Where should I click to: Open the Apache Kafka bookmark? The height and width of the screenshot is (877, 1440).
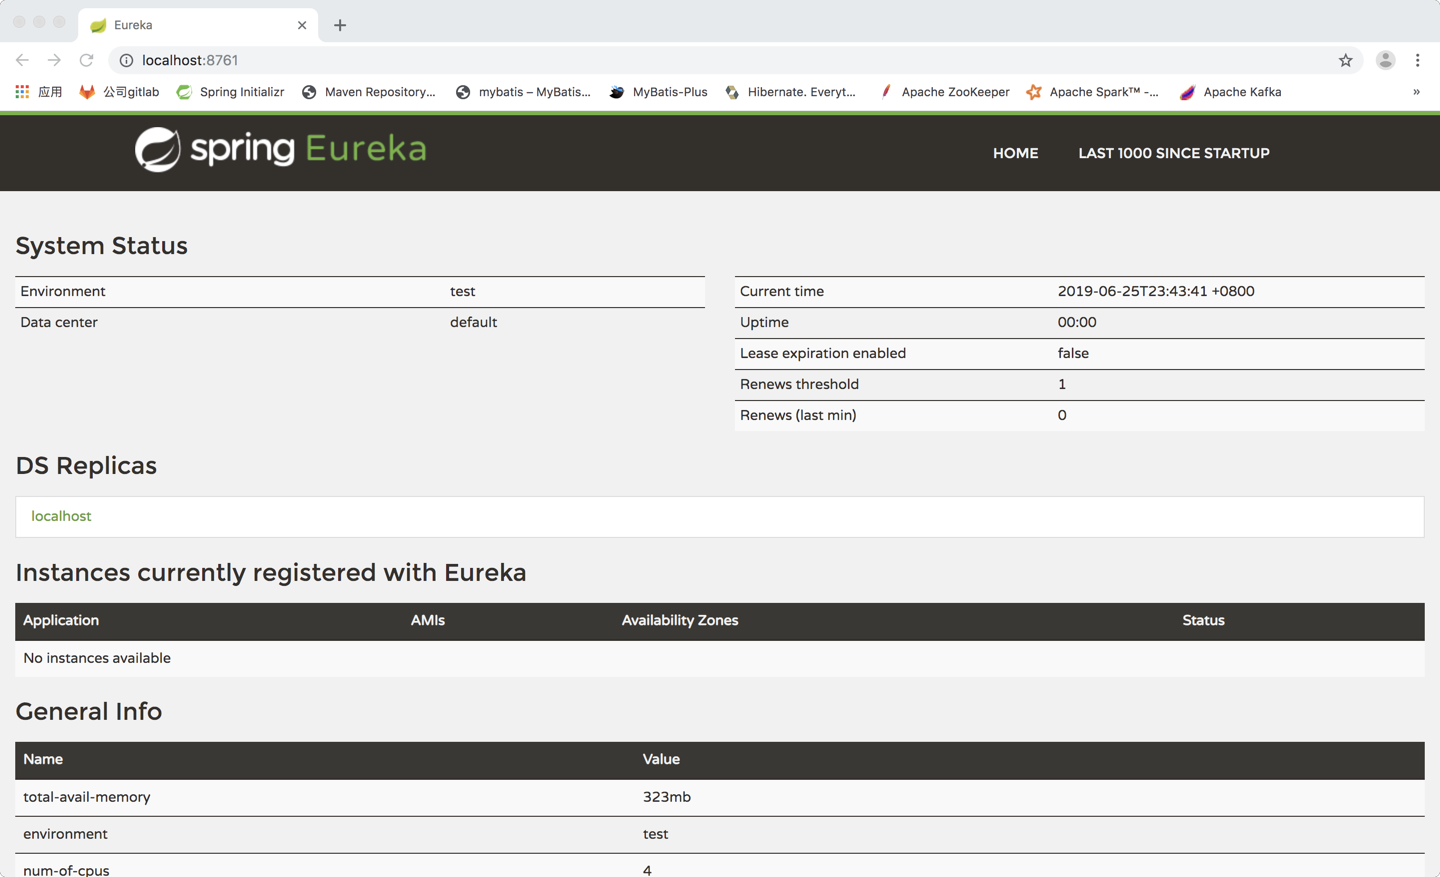point(1231,92)
